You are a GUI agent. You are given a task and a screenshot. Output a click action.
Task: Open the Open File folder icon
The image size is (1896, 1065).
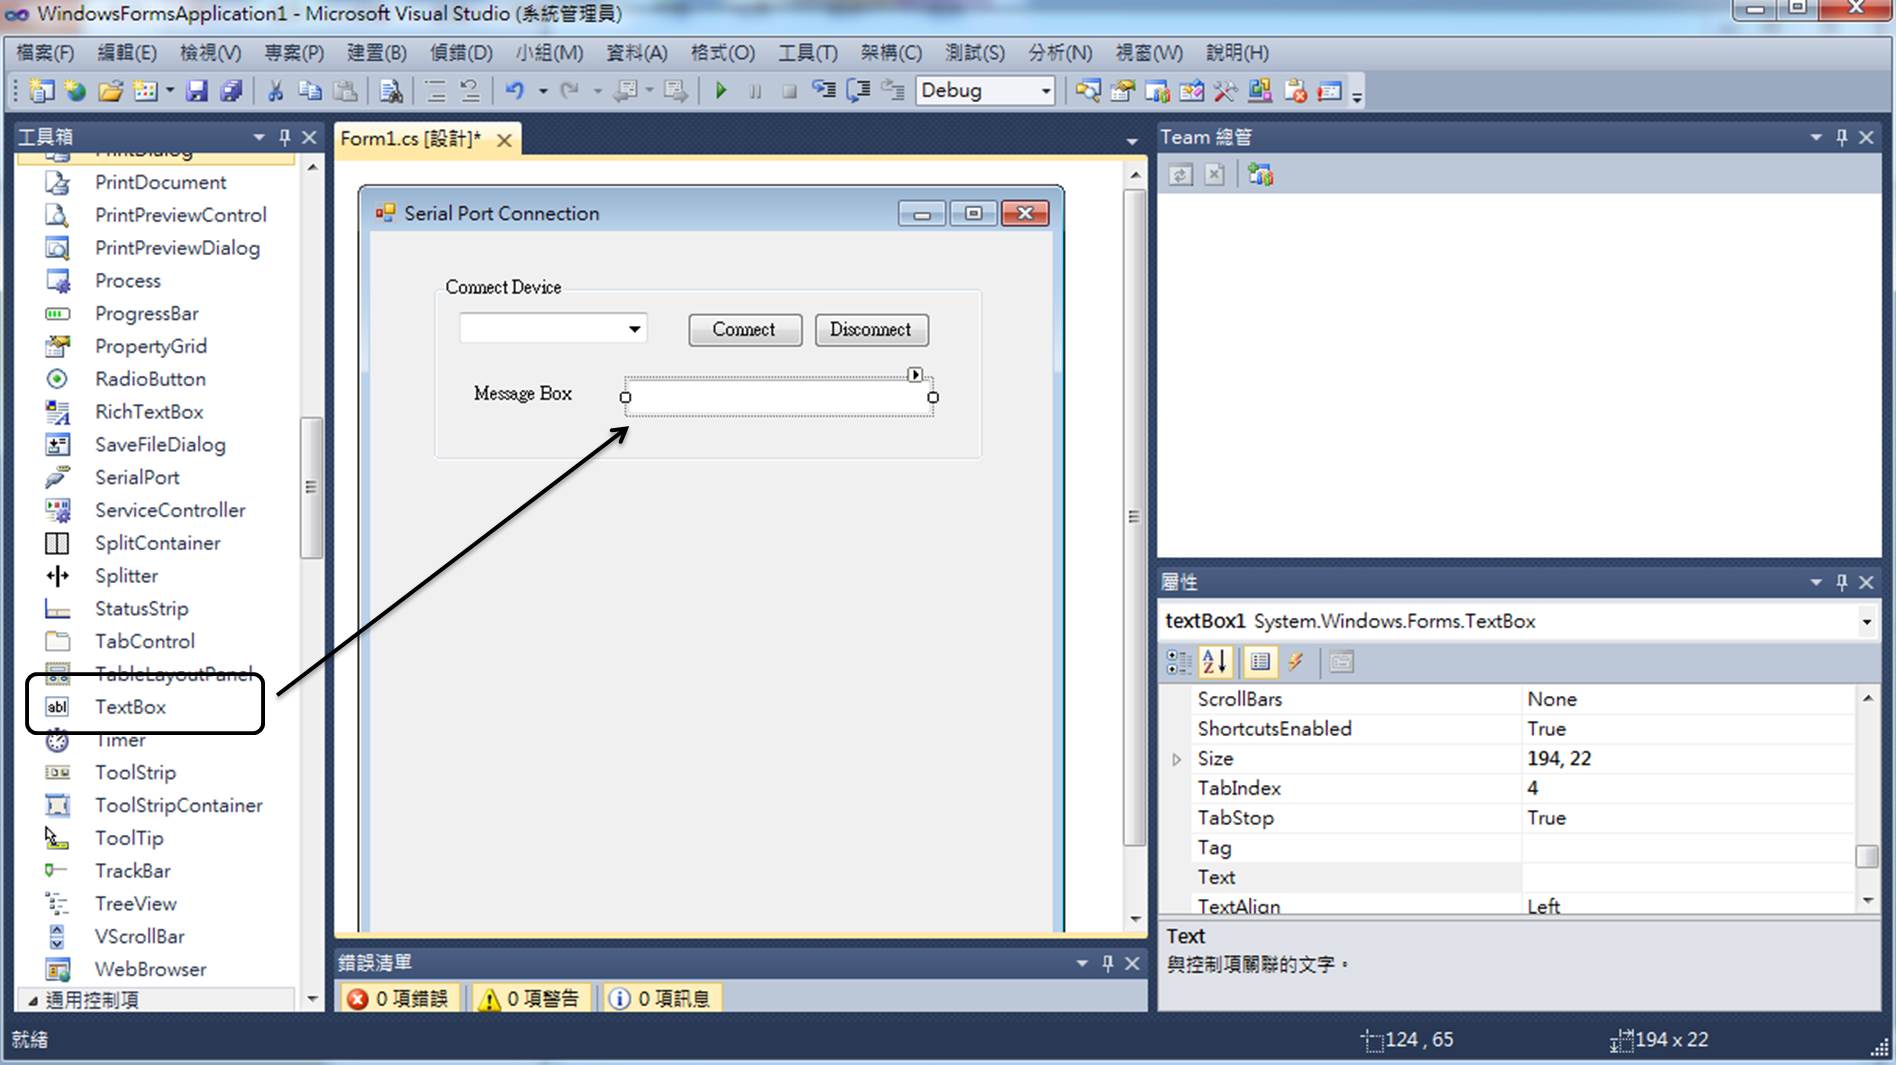110,91
